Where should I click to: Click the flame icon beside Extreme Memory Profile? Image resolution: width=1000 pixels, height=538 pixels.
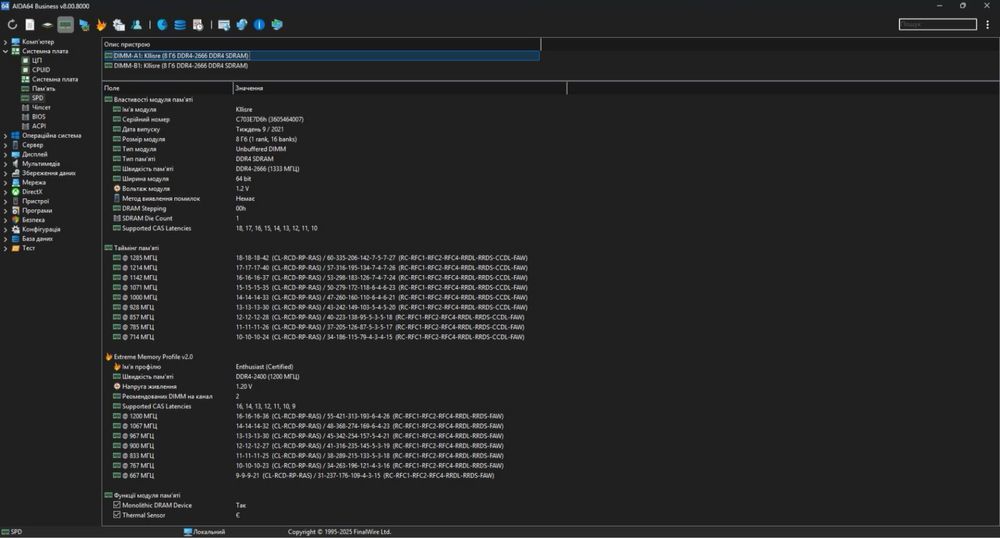coord(108,357)
